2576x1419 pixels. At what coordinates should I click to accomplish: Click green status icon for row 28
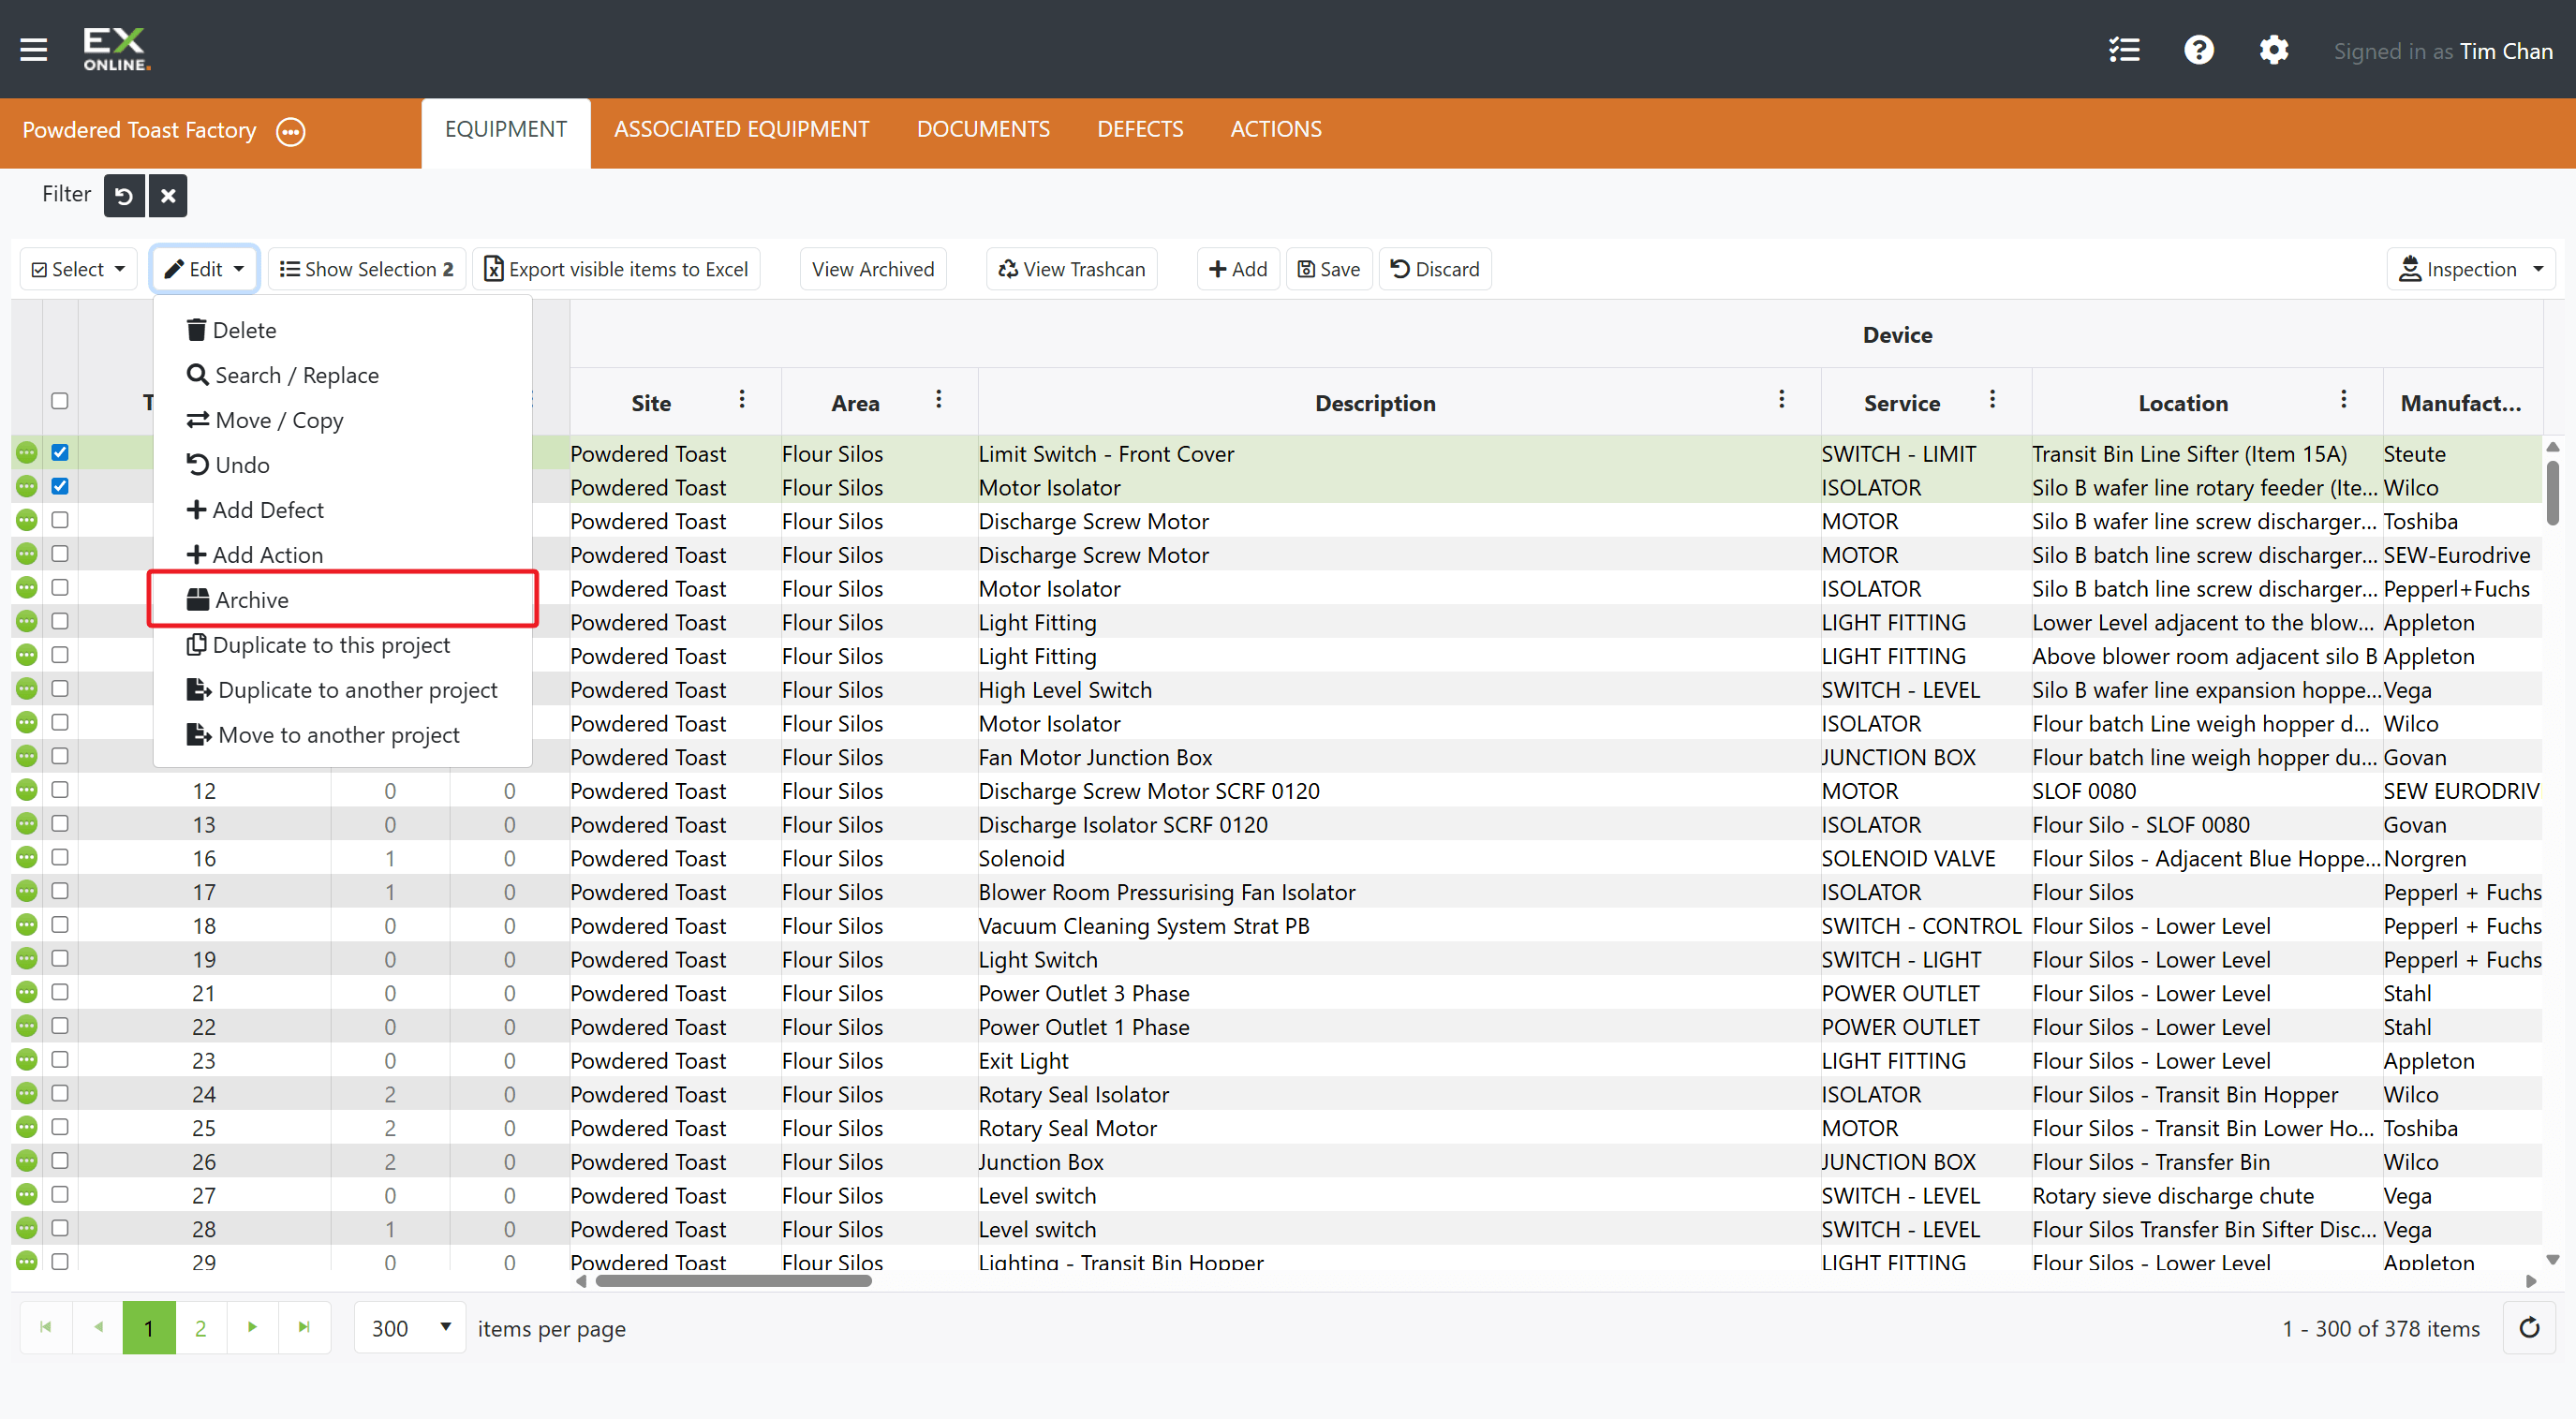point(27,1228)
